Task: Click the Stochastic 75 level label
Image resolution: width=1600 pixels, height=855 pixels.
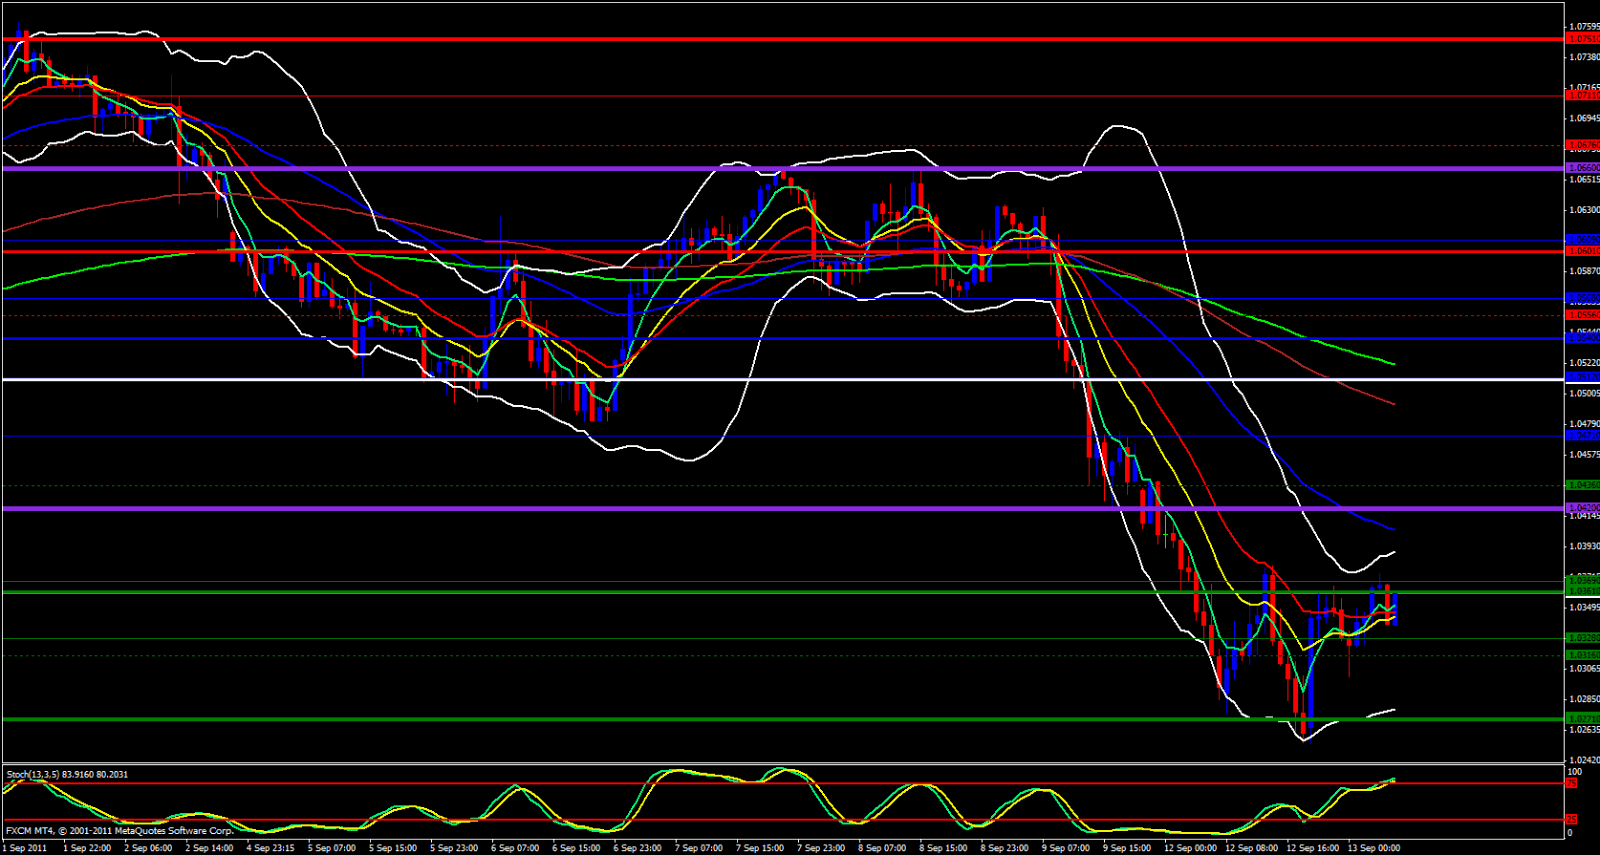Action: point(1571,783)
